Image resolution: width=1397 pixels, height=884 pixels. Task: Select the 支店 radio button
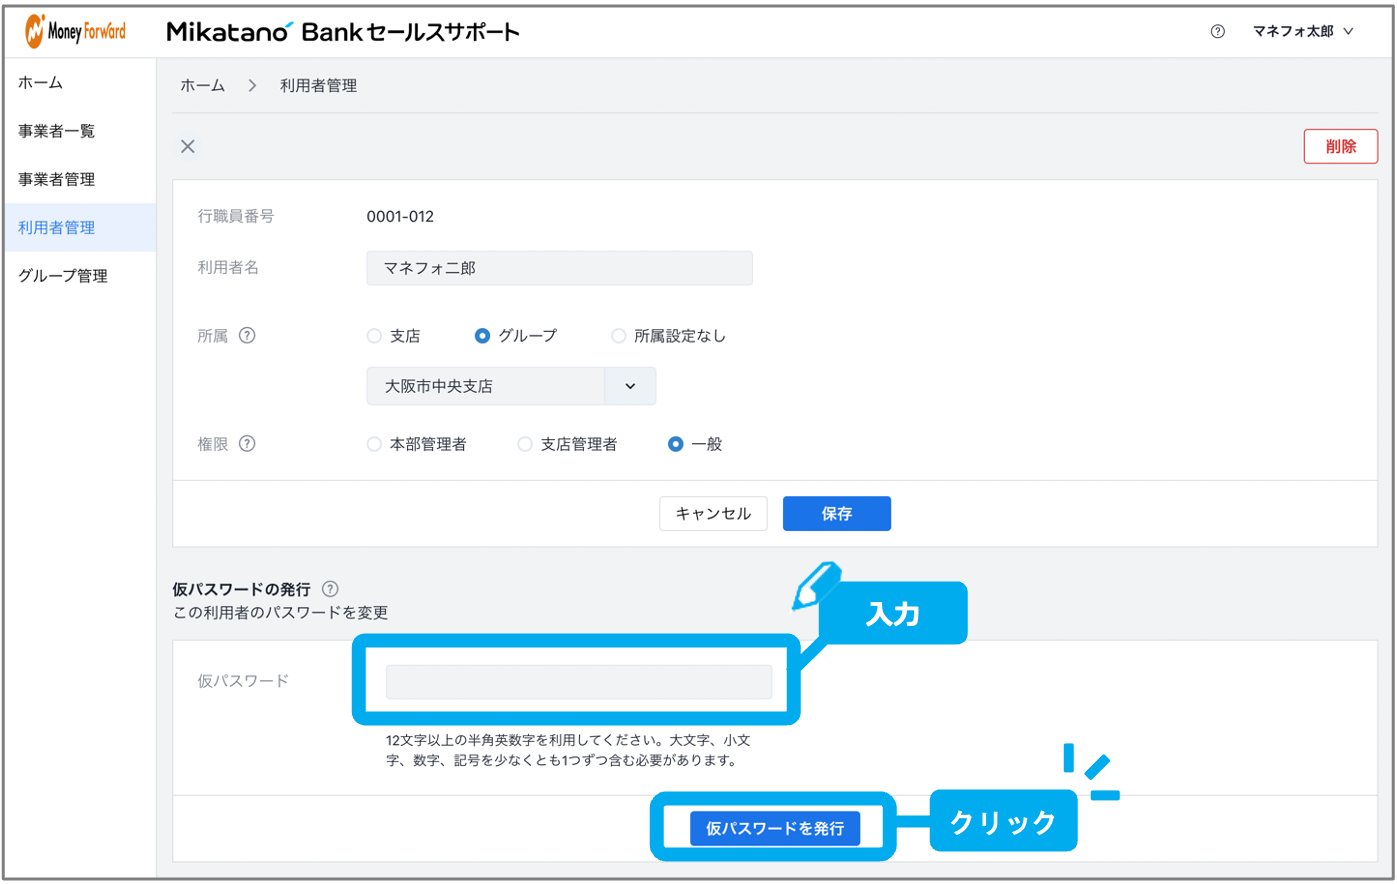tap(374, 336)
